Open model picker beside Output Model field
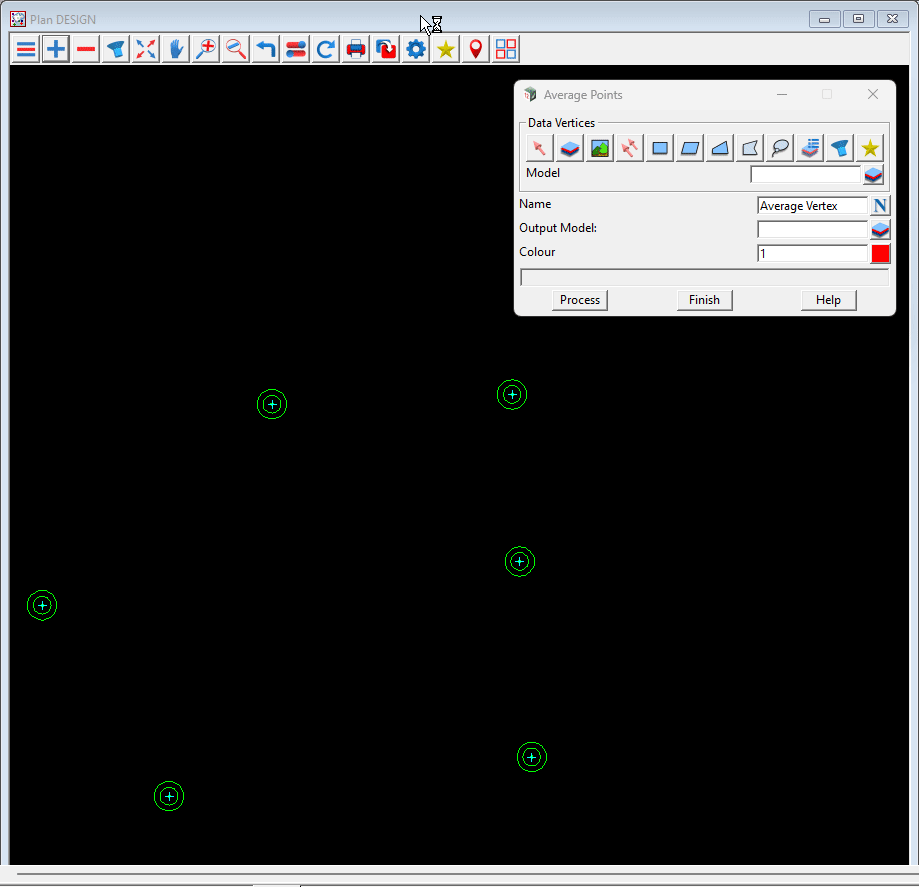The width and height of the screenshot is (919, 887). [x=880, y=230]
